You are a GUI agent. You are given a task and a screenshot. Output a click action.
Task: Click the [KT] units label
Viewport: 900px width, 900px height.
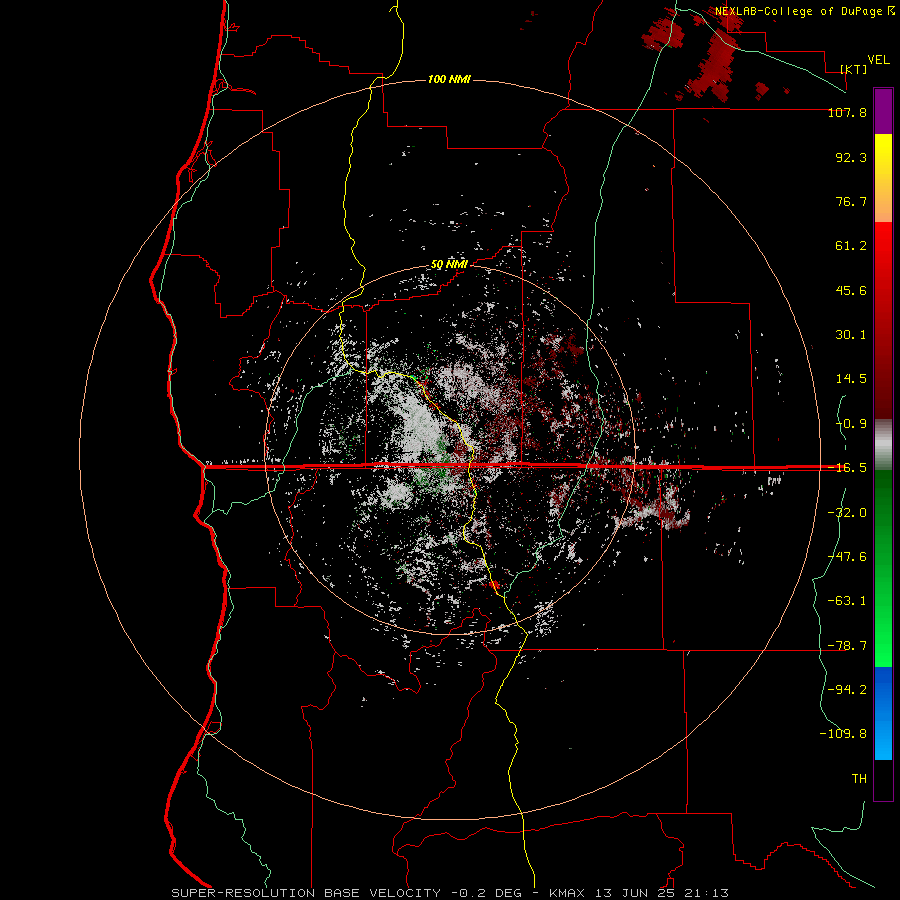(854, 69)
